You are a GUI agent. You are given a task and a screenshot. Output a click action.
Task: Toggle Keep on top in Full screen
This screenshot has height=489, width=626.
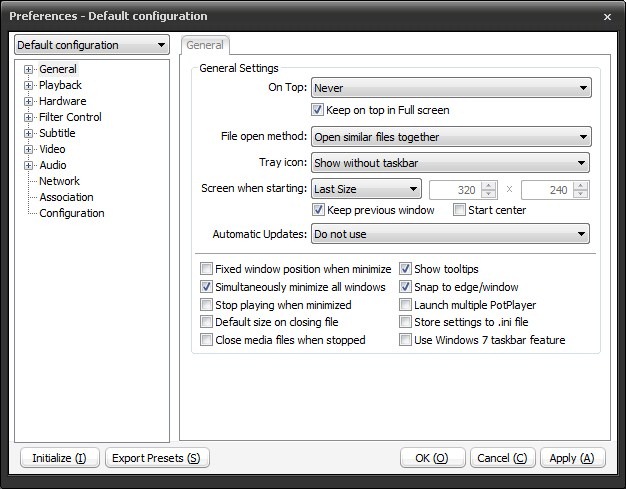click(x=317, y=110)
